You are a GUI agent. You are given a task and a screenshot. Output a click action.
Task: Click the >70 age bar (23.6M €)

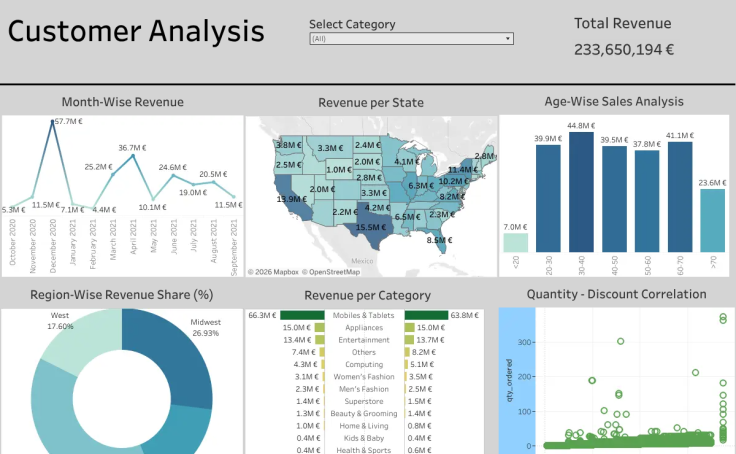[713, 221]
